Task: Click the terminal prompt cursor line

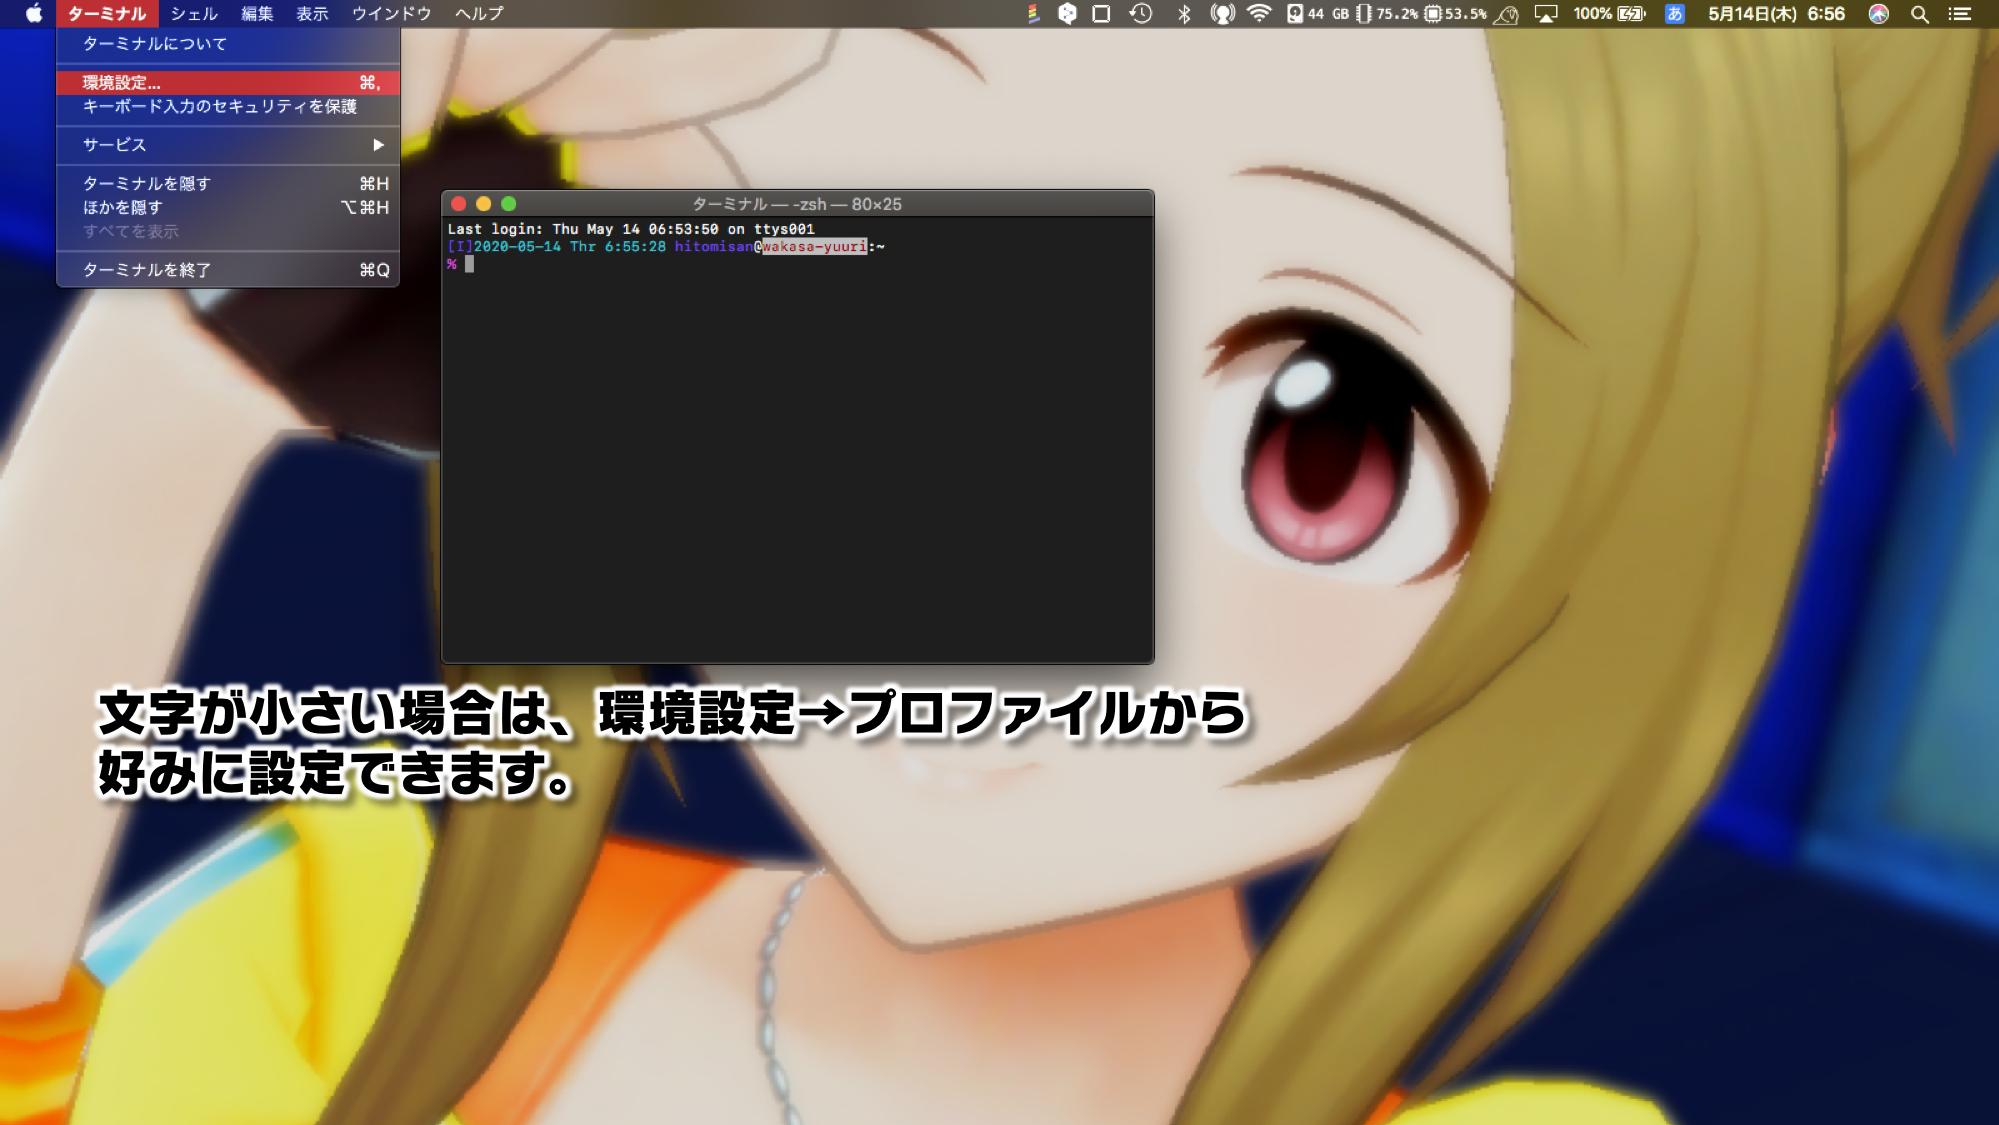Action: point(461,265)
